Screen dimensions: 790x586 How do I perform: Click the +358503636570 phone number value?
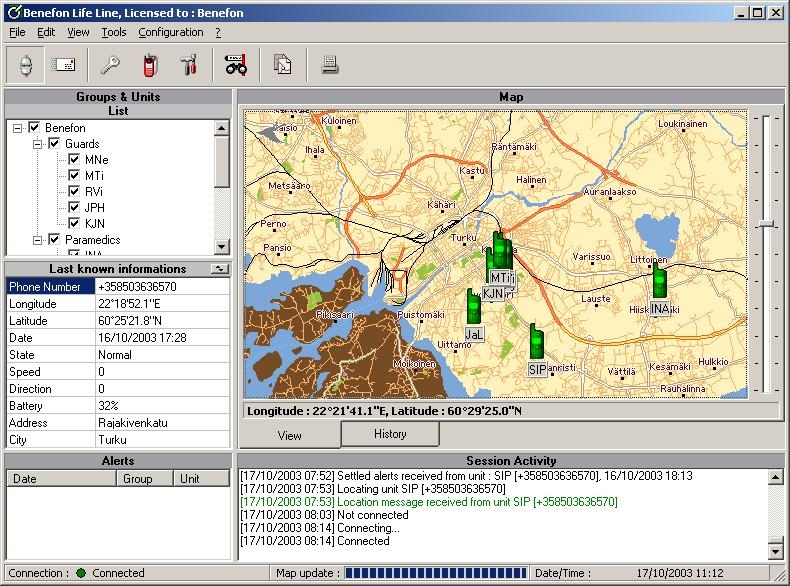(137, 287)
